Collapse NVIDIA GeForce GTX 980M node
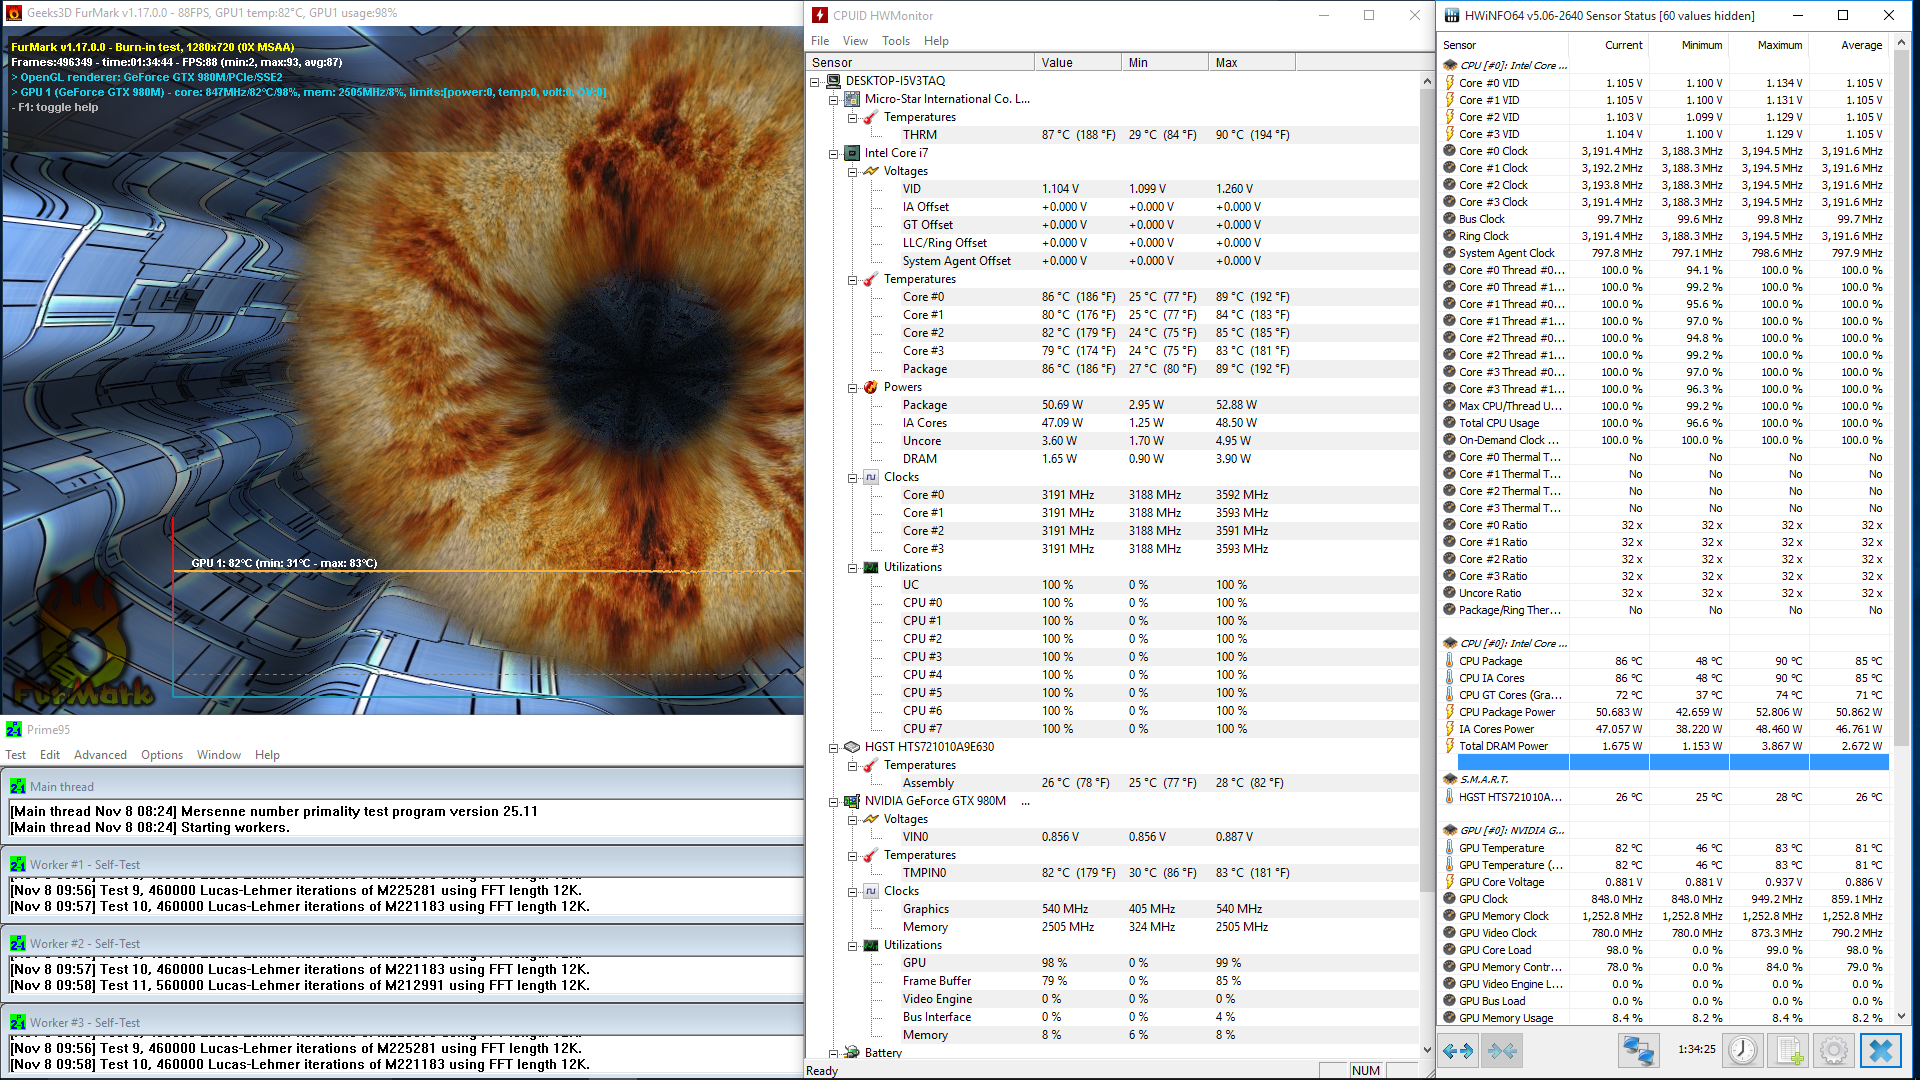Image resolution: width=1920 pixels, height=1080 pixels. click(x=833, y=802)
